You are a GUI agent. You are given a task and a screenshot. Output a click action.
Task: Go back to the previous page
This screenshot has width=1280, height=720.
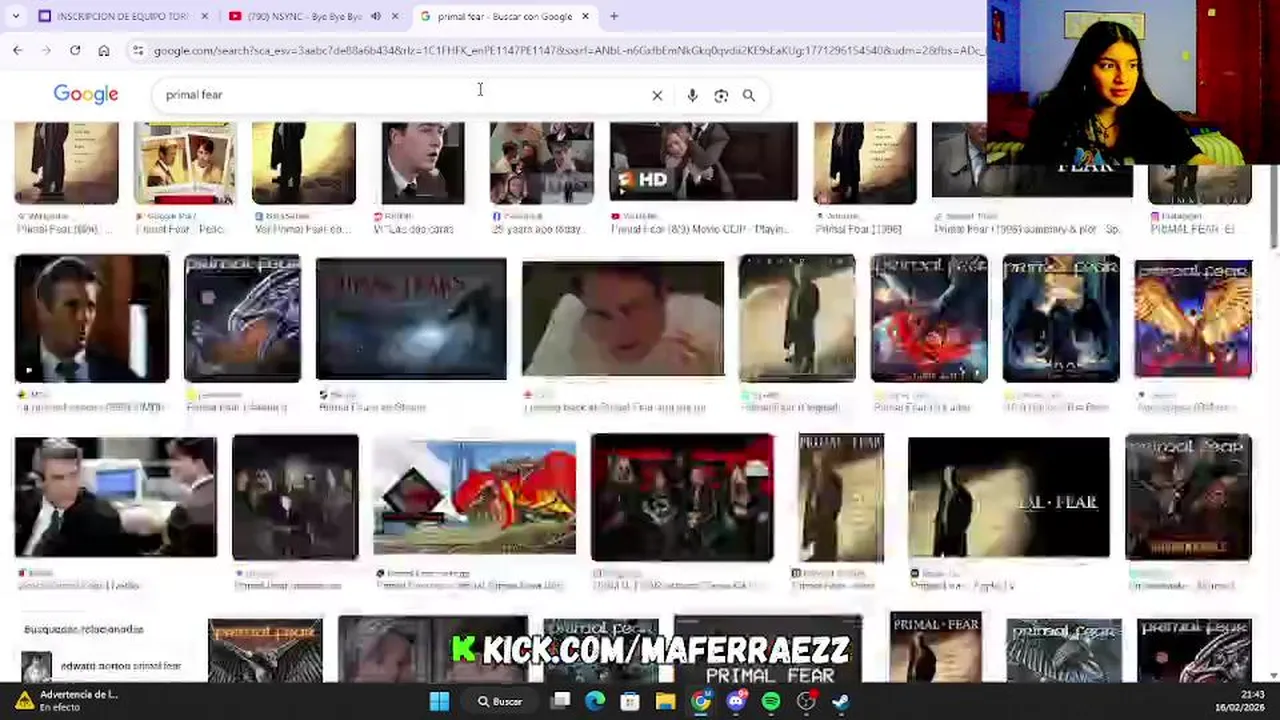click(x=18, y=50)
